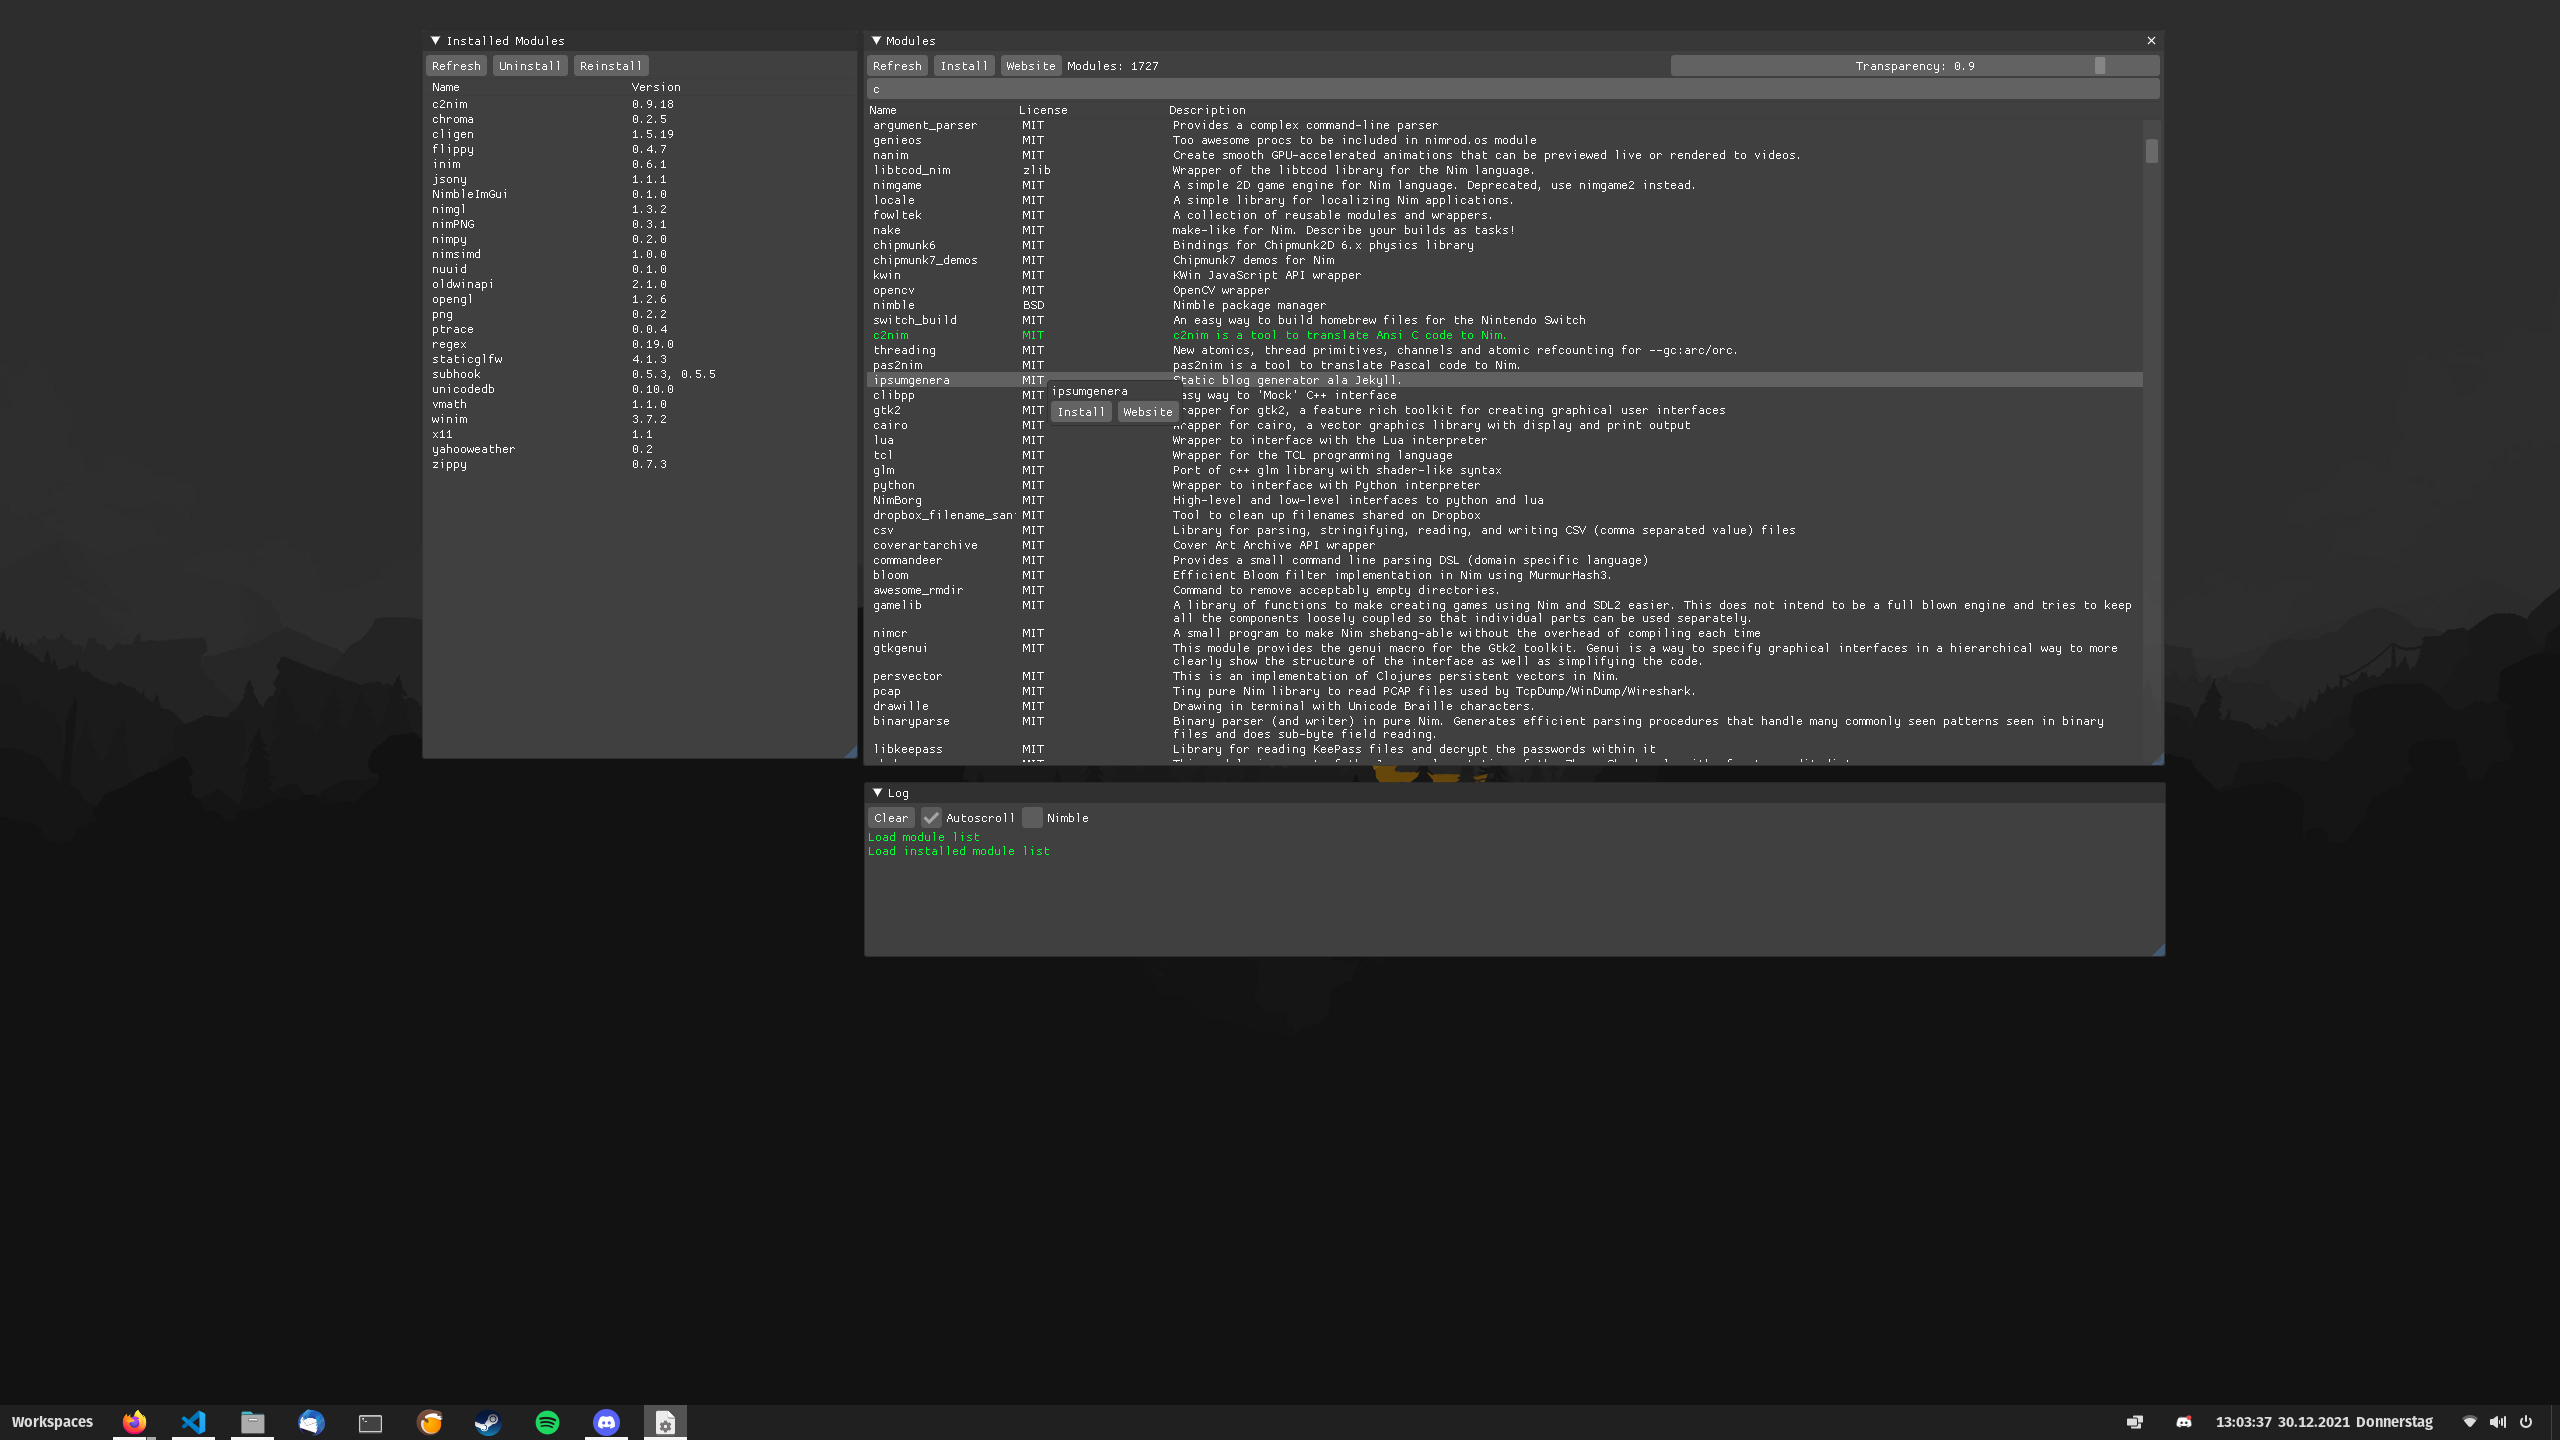Click Install in the ipsumgenera popup
This screenshot has height=1440, width=2560.
[x=1081, y=412]
